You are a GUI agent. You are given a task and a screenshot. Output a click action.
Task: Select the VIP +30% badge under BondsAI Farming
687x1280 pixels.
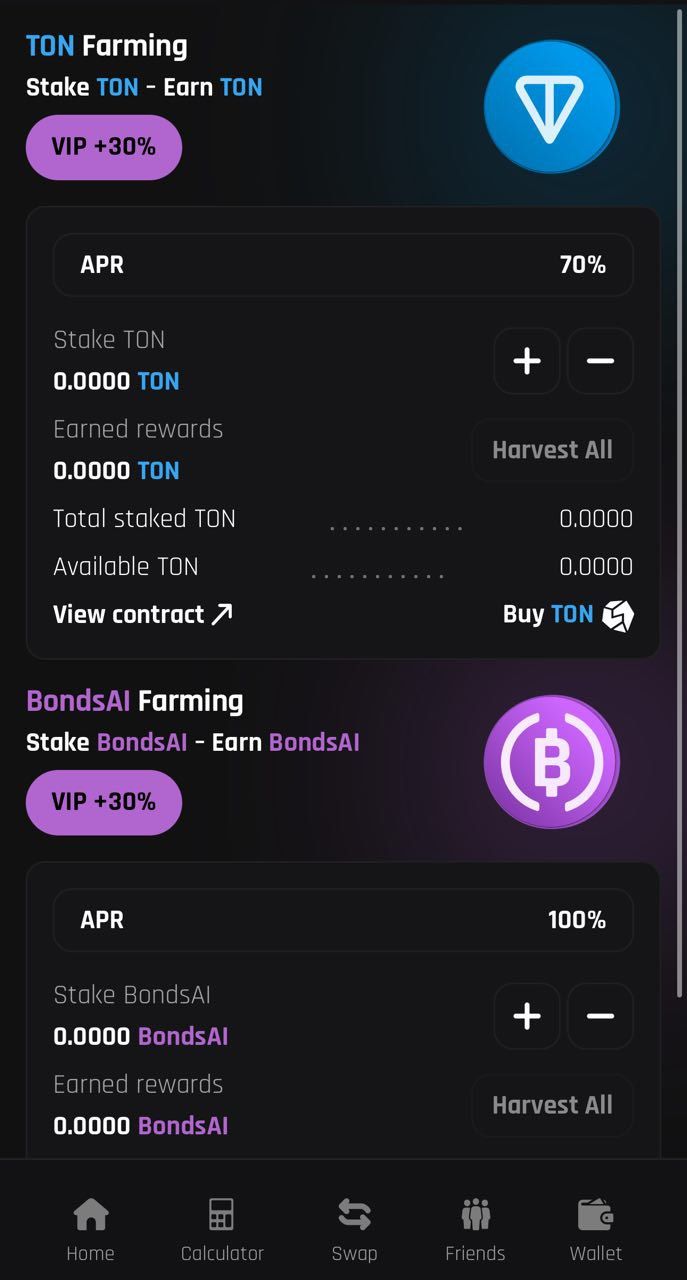coord(103,802)
